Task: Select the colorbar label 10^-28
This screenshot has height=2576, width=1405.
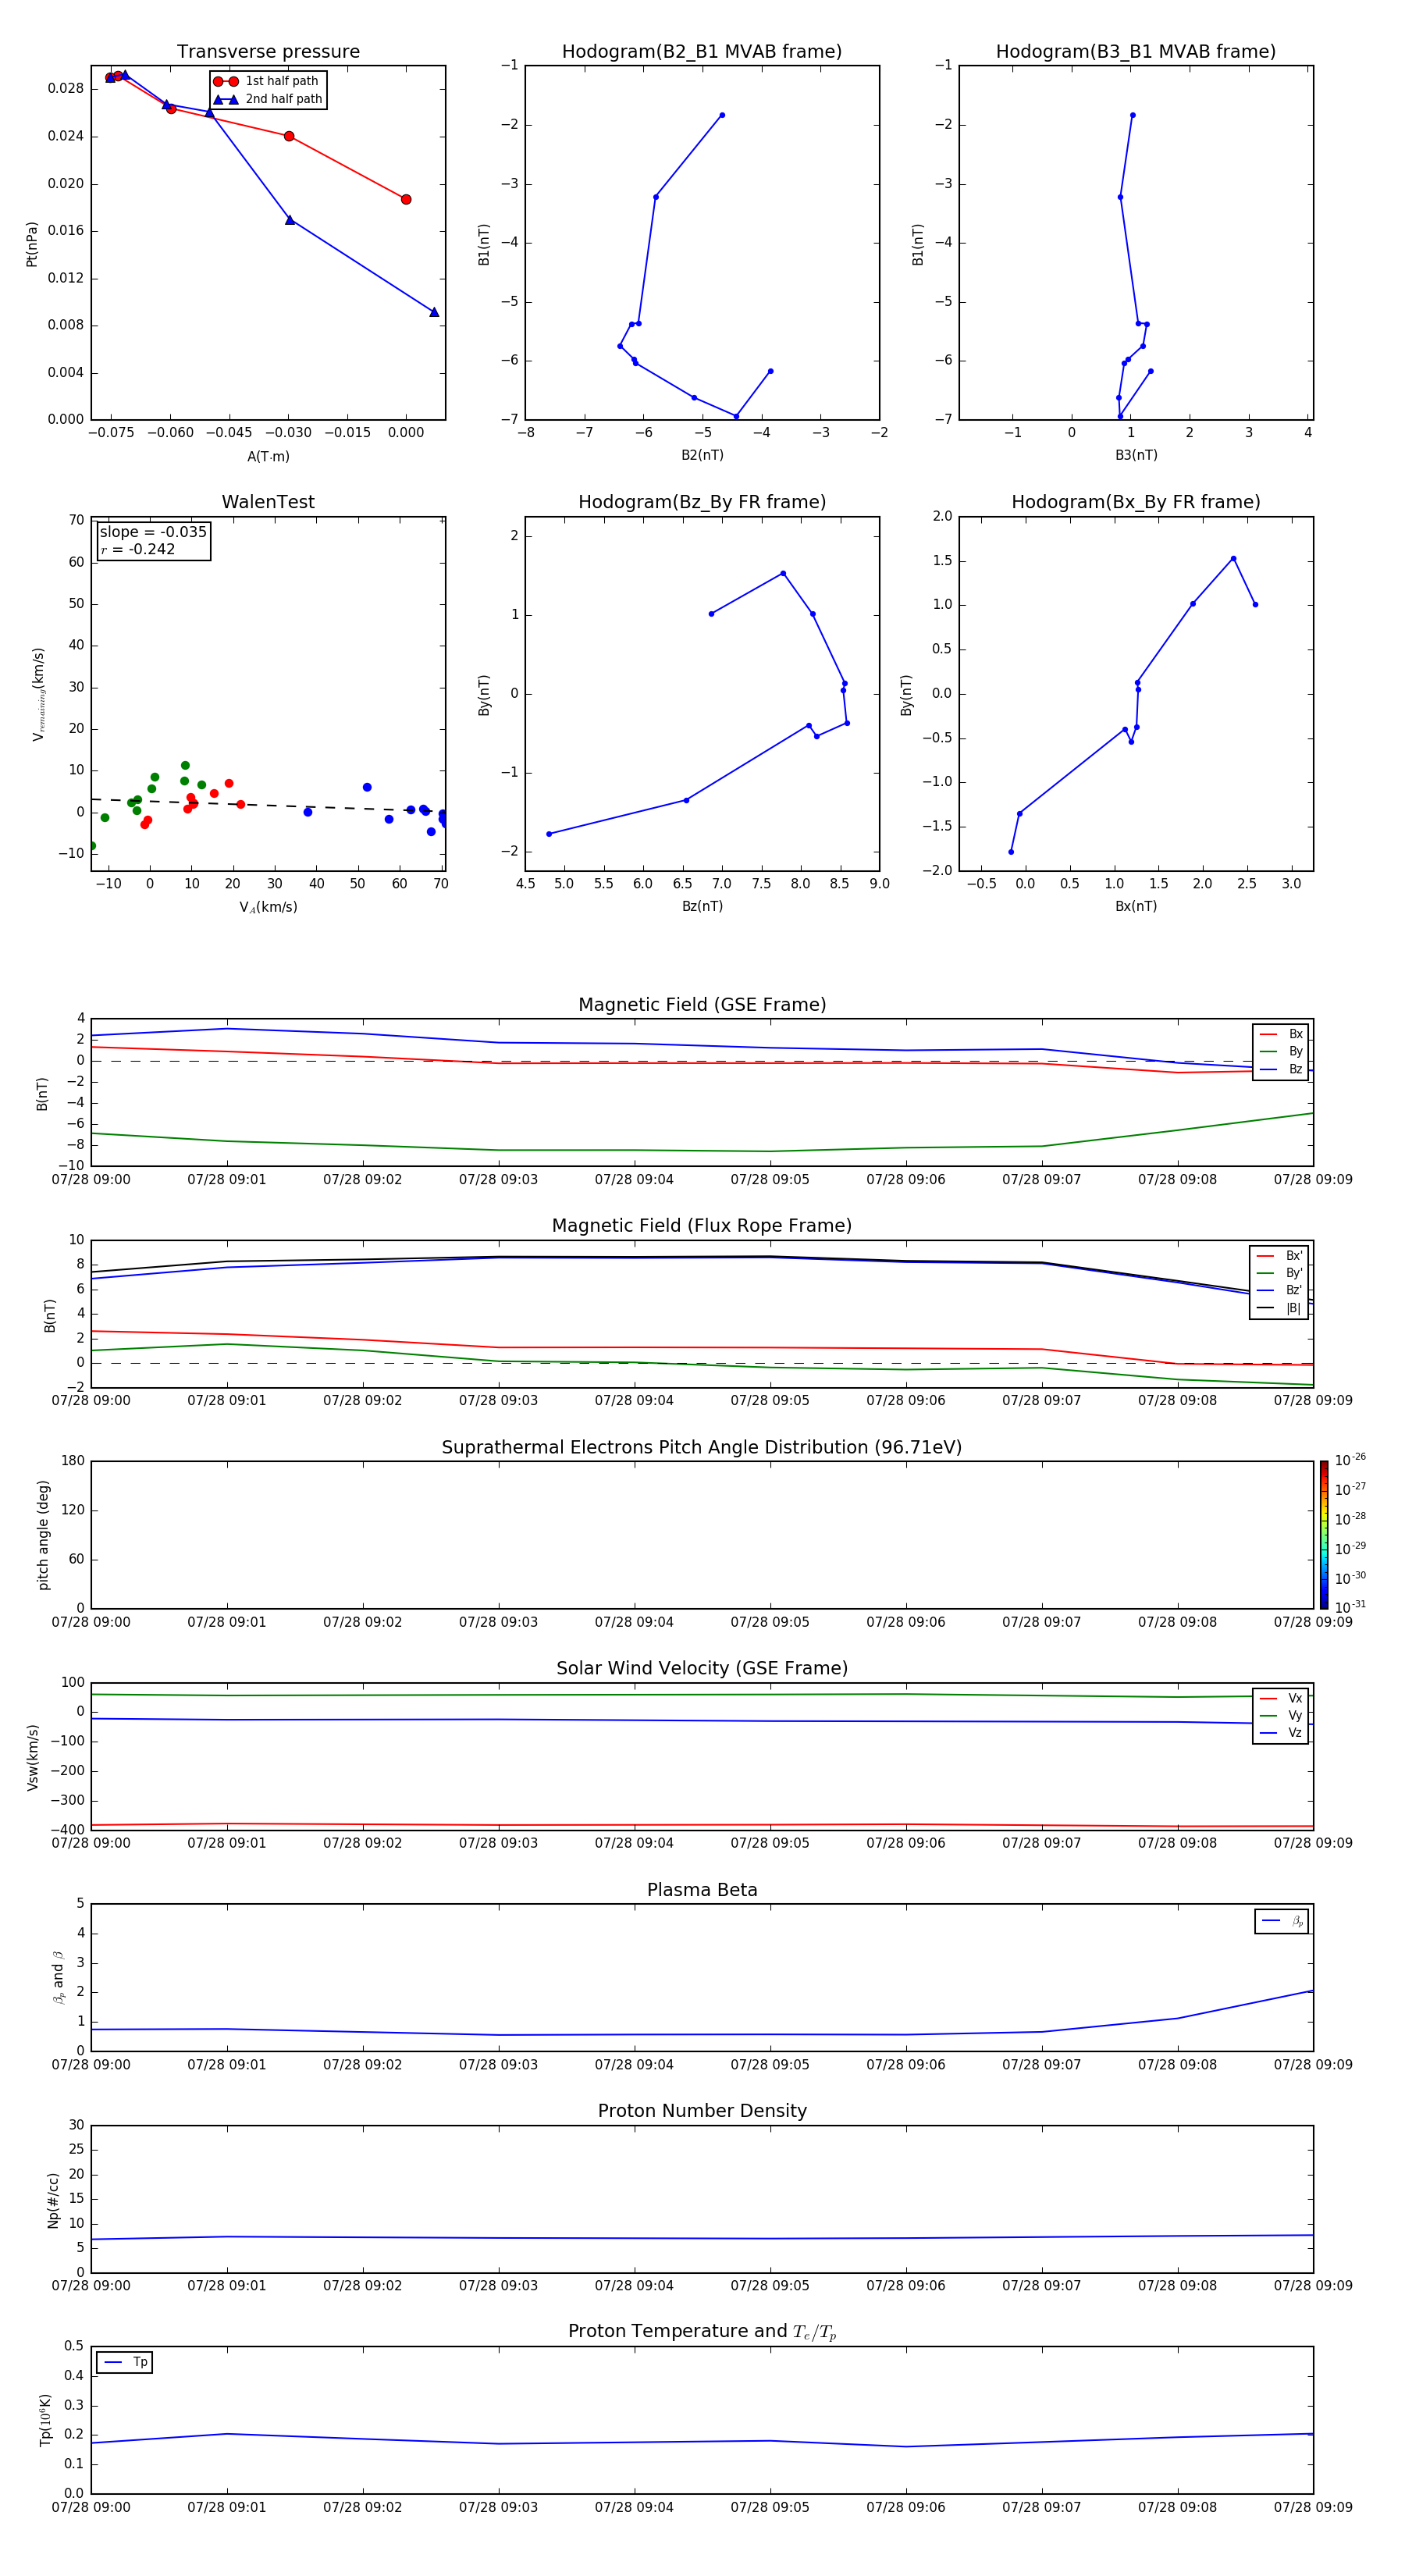Action: pos(1350,1518)
